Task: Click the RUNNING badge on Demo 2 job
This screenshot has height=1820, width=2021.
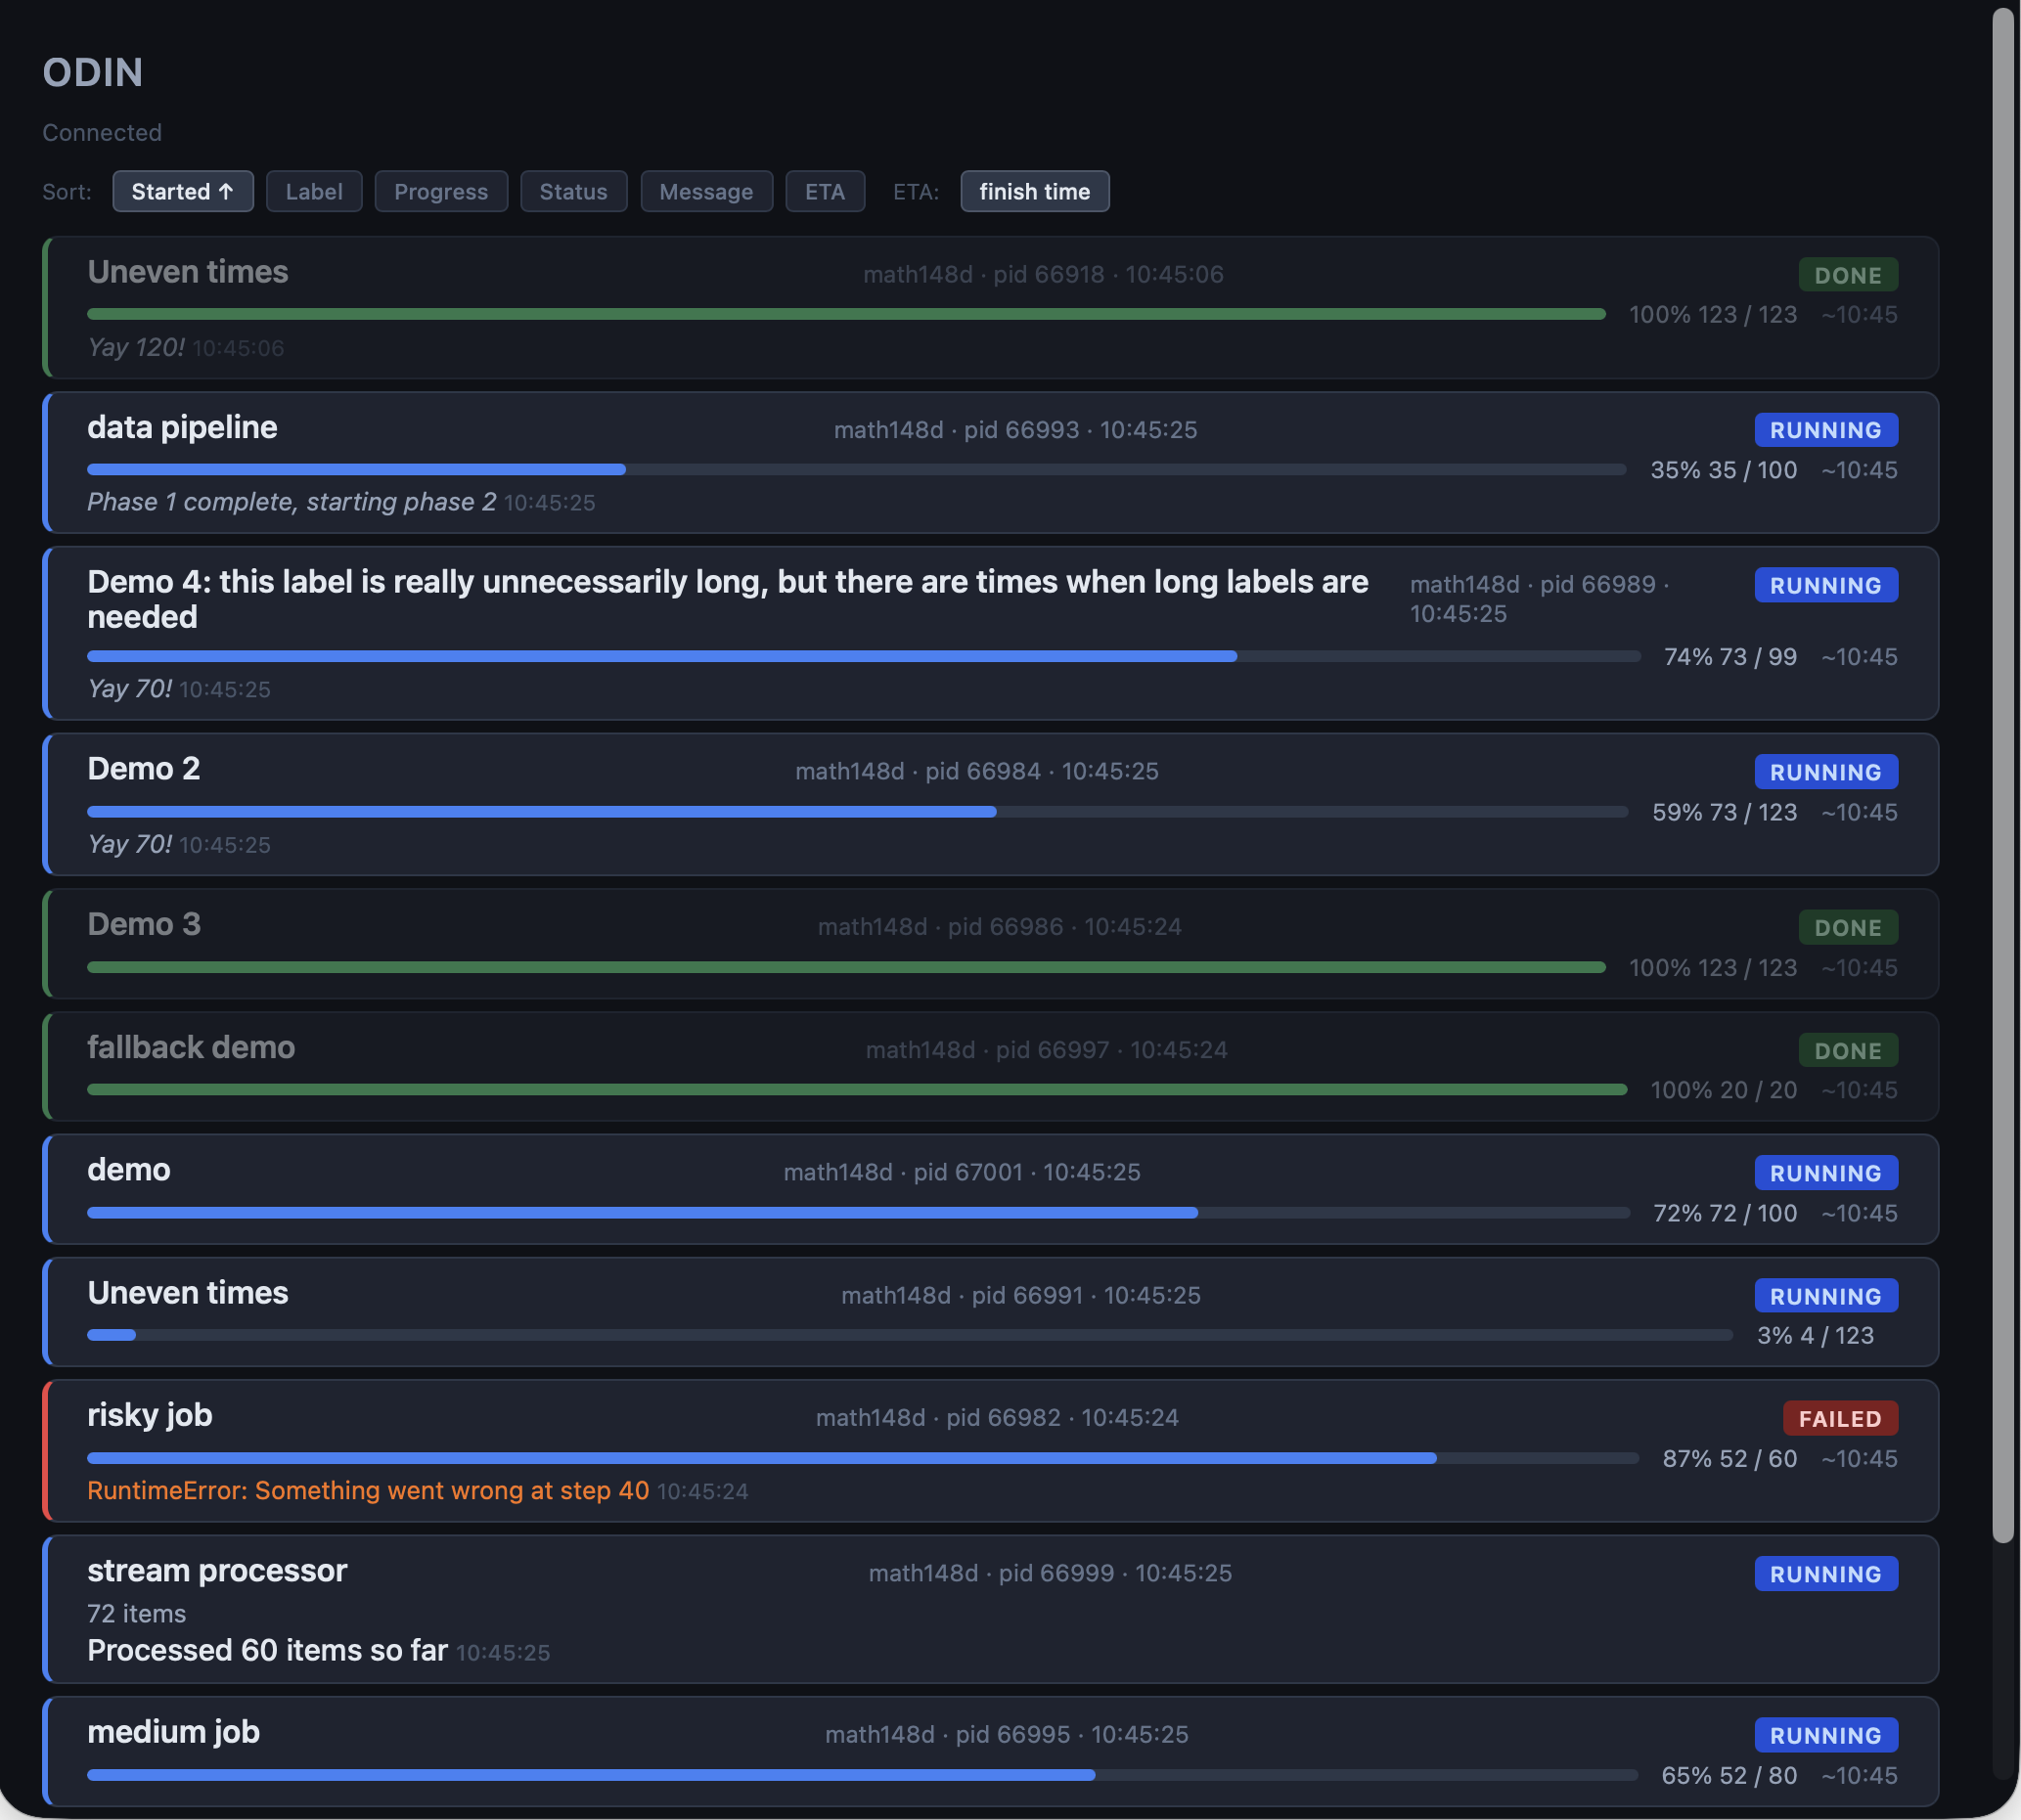Action: tap(1826, 772)
